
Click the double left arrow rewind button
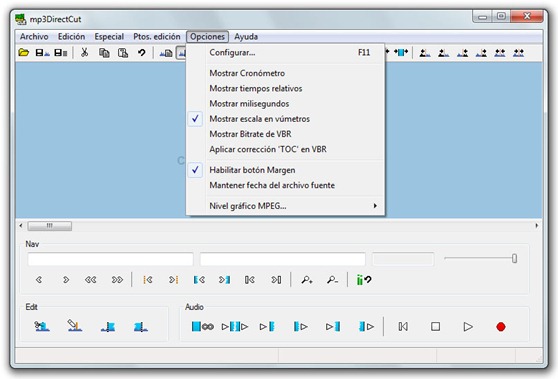pos(91,280)
